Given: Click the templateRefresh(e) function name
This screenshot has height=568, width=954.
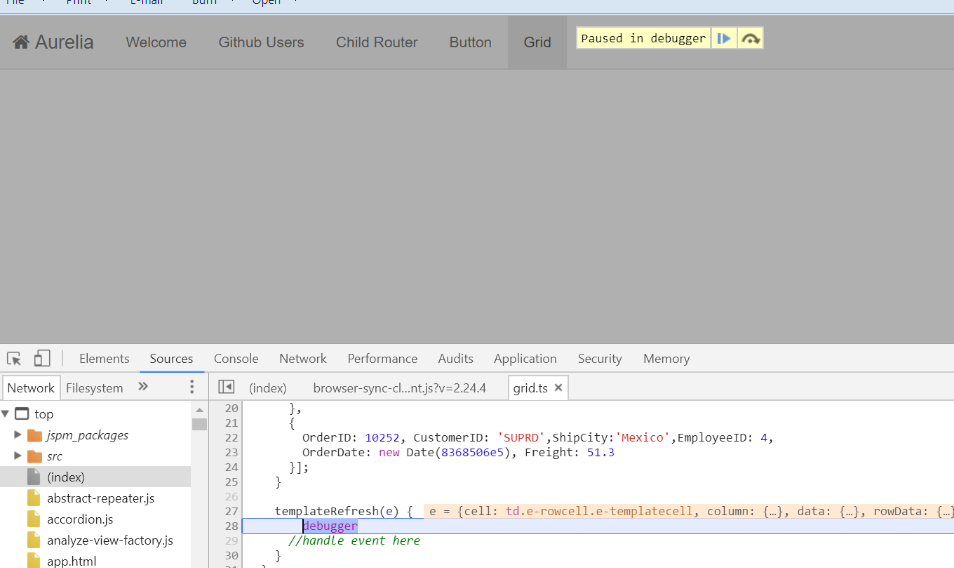Looking at the screenshot, I should (x=336, y=511).
